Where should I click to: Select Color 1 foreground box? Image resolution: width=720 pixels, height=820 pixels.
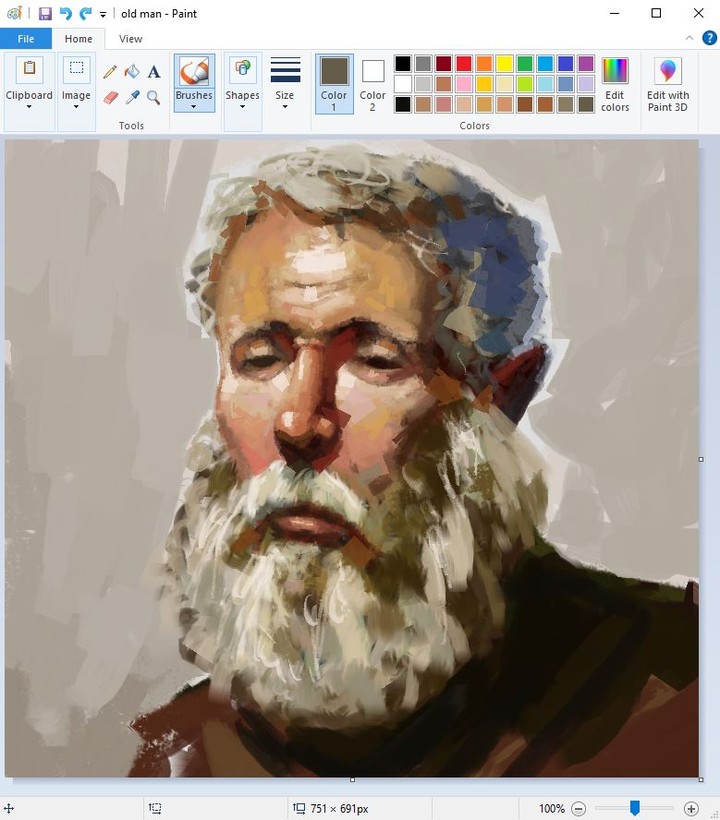pyautogui.click(x=334, y=84)
